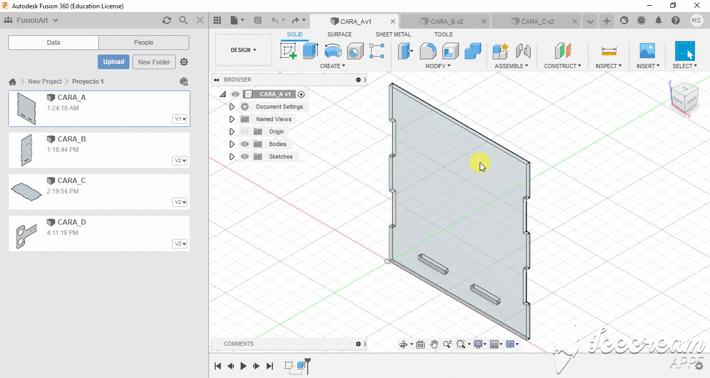This screenshot has width=710, height=378.
Task: Switch to the CARA_B v2 document tab
Action: point(446,21)
